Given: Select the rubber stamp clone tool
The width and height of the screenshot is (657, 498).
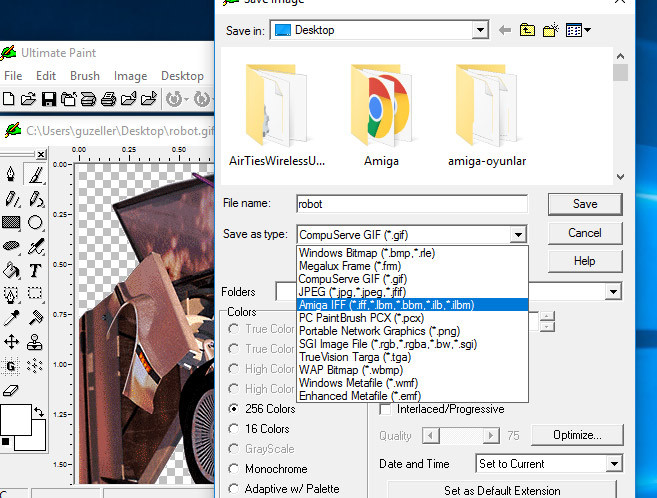Looking at the screenshot, I should (35, 342).
